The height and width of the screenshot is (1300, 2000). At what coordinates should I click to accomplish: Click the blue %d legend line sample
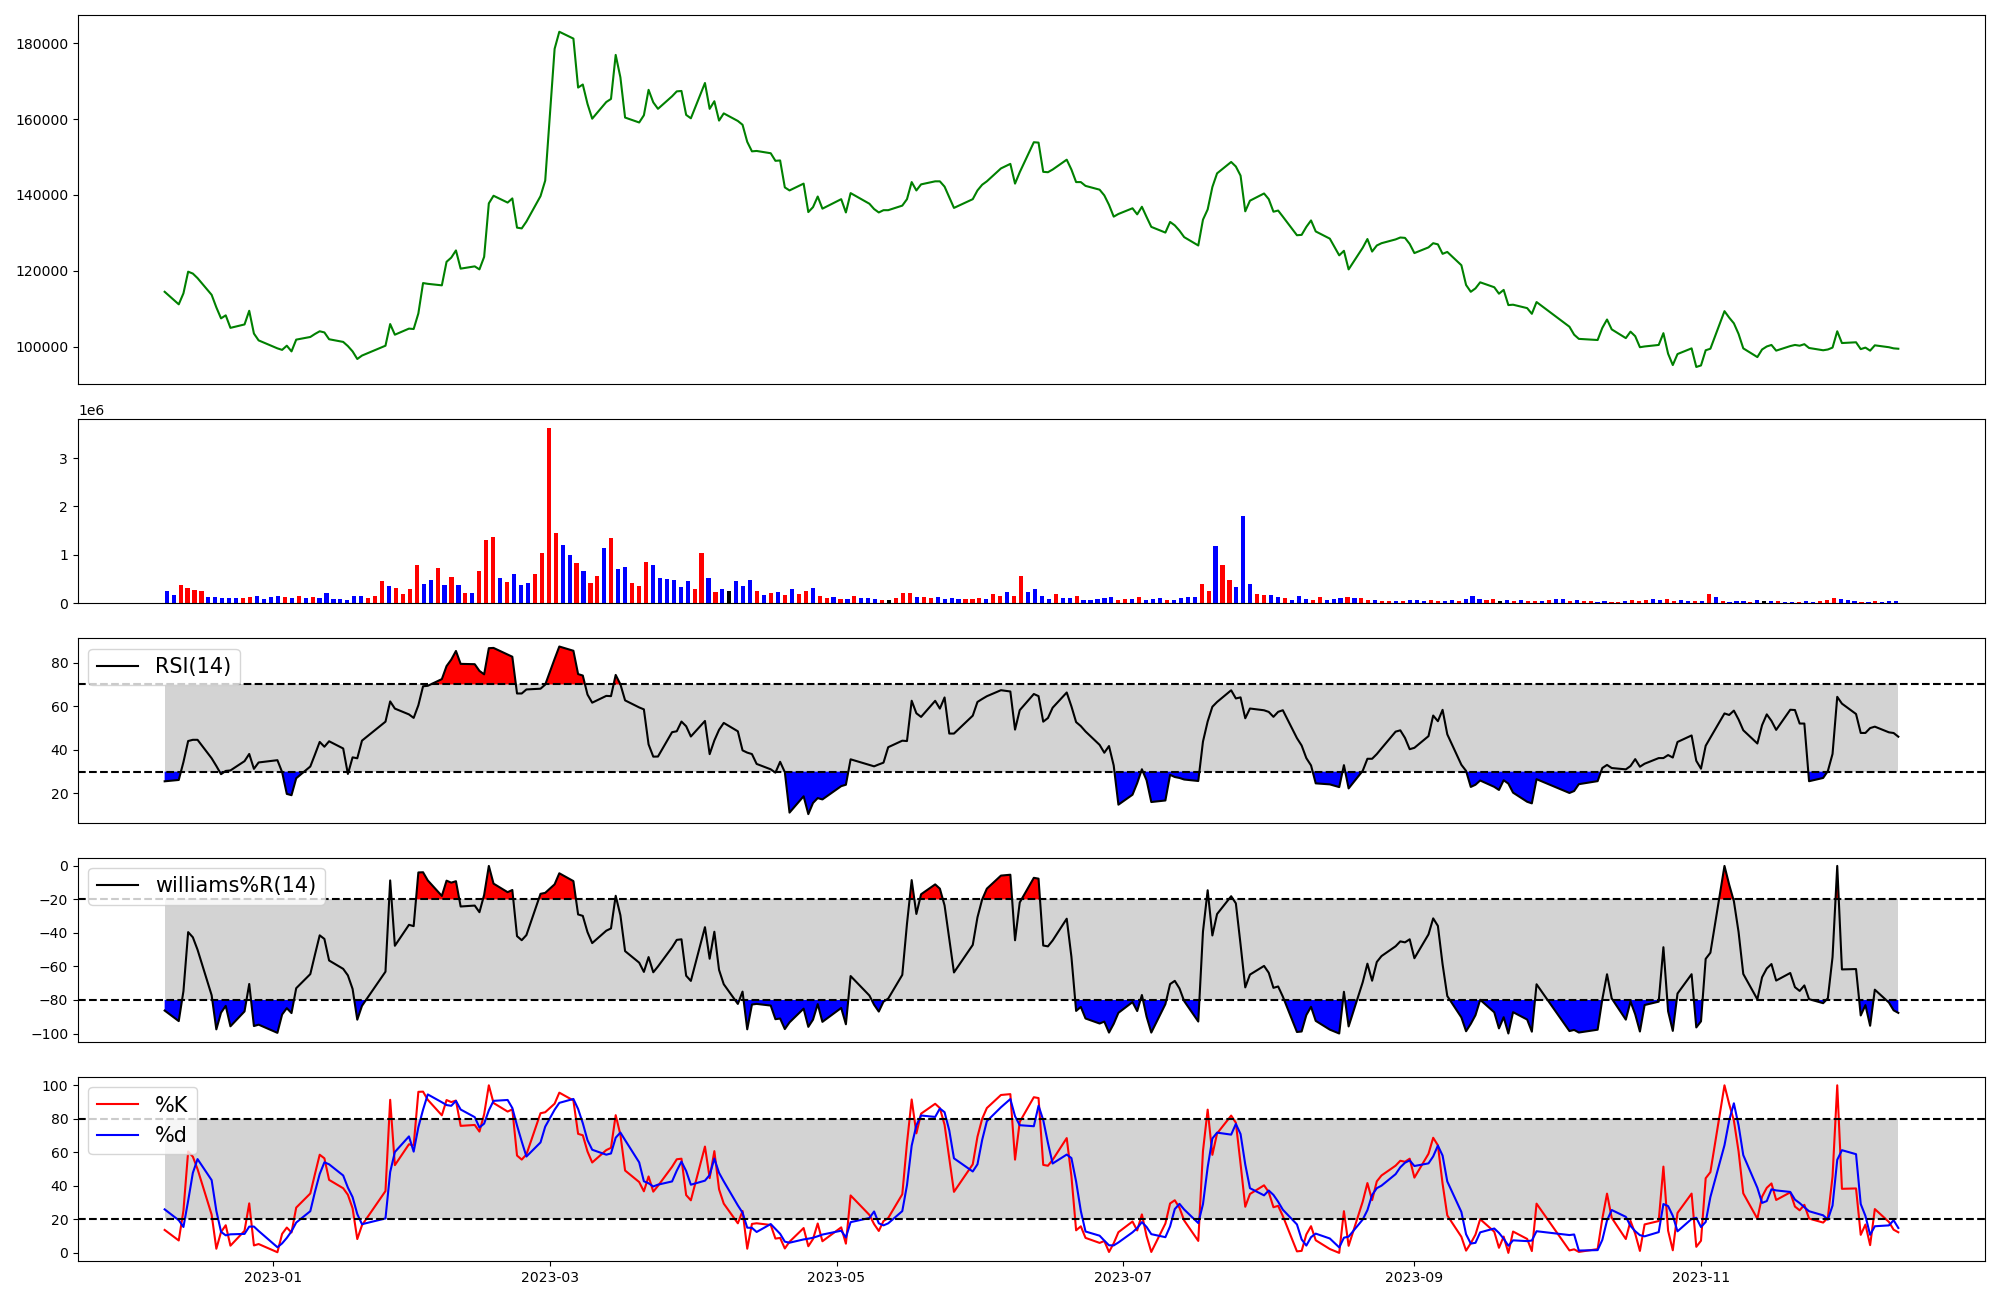coord(117,1135)
